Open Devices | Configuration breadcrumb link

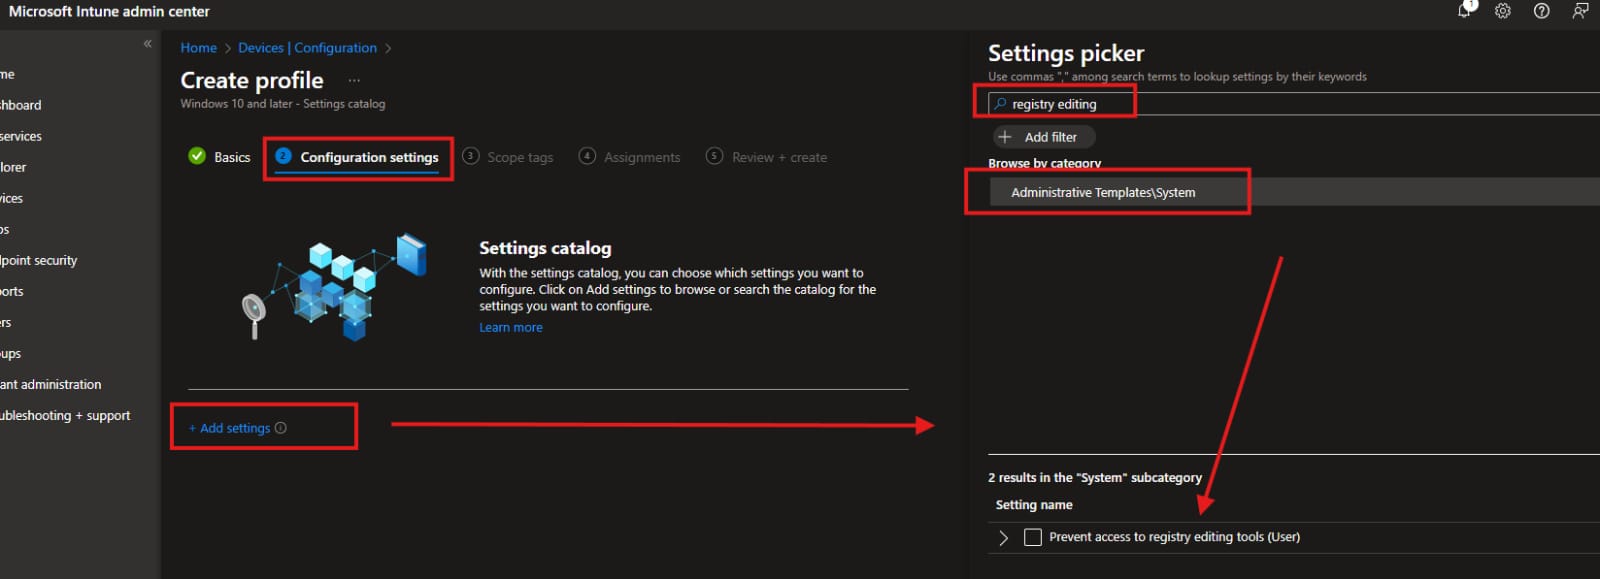(x=307, y=47)
